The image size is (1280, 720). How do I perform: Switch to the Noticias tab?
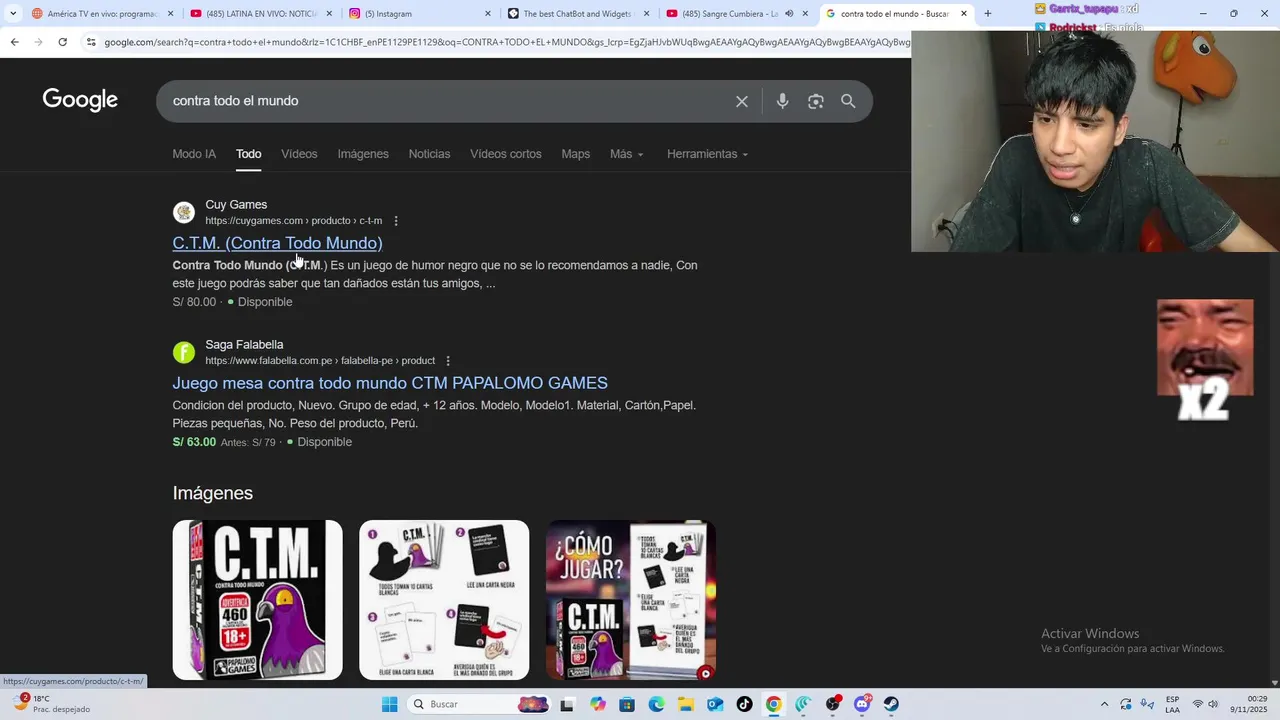pos(429,154)
